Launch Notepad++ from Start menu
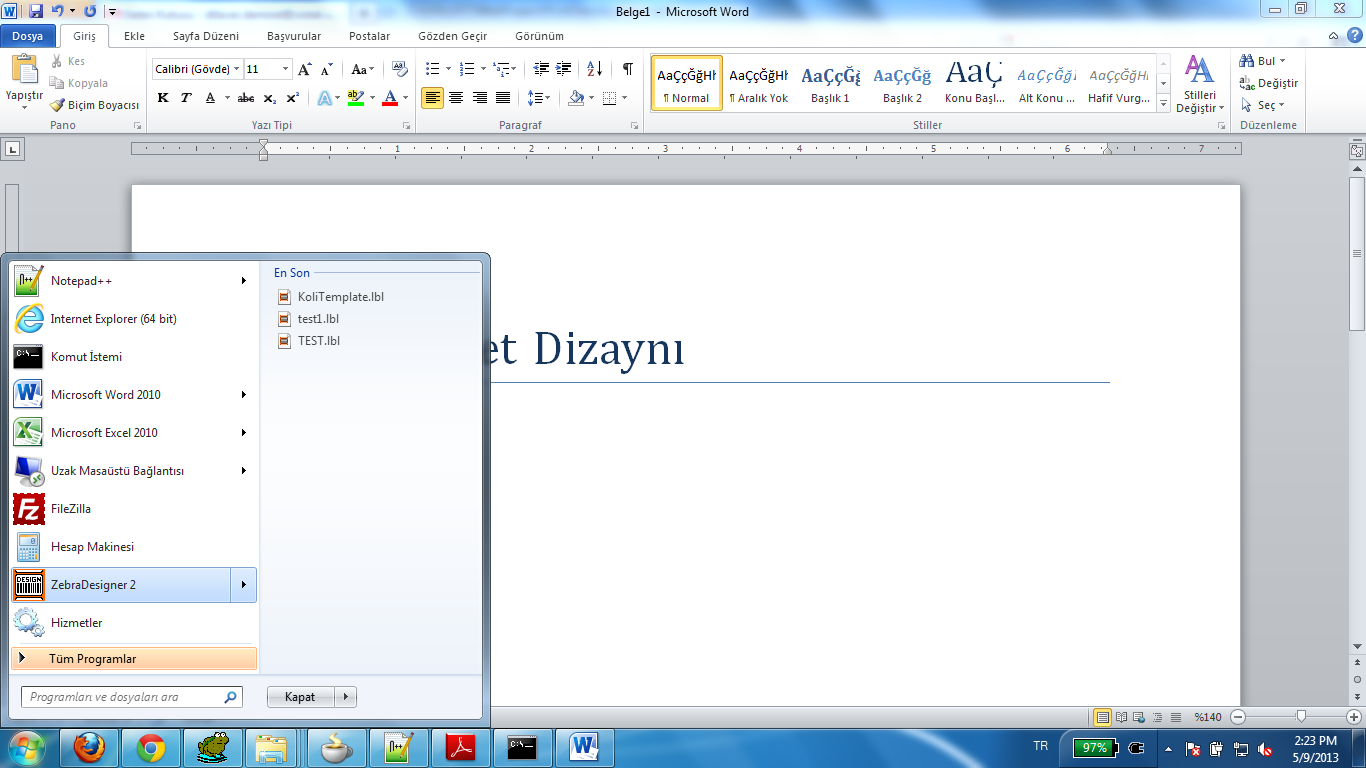Screen dimensions: 1366x768 (x=133, y=281)
